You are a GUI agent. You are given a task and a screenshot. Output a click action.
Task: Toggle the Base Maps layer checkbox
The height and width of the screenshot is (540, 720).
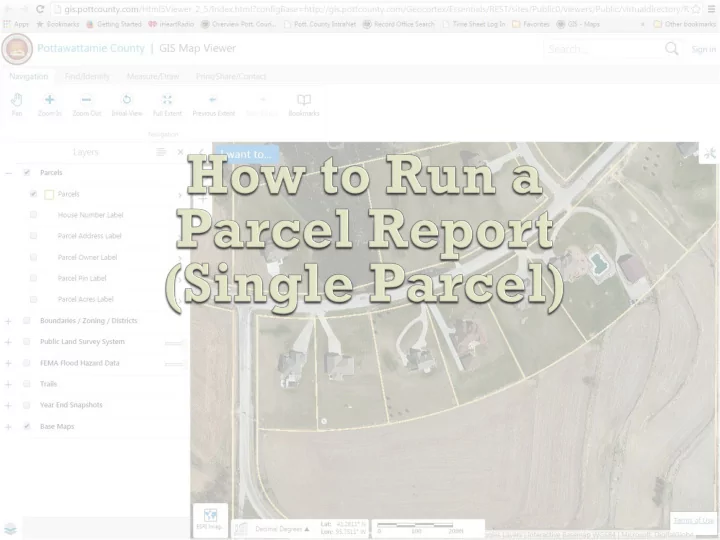(27, 426)
